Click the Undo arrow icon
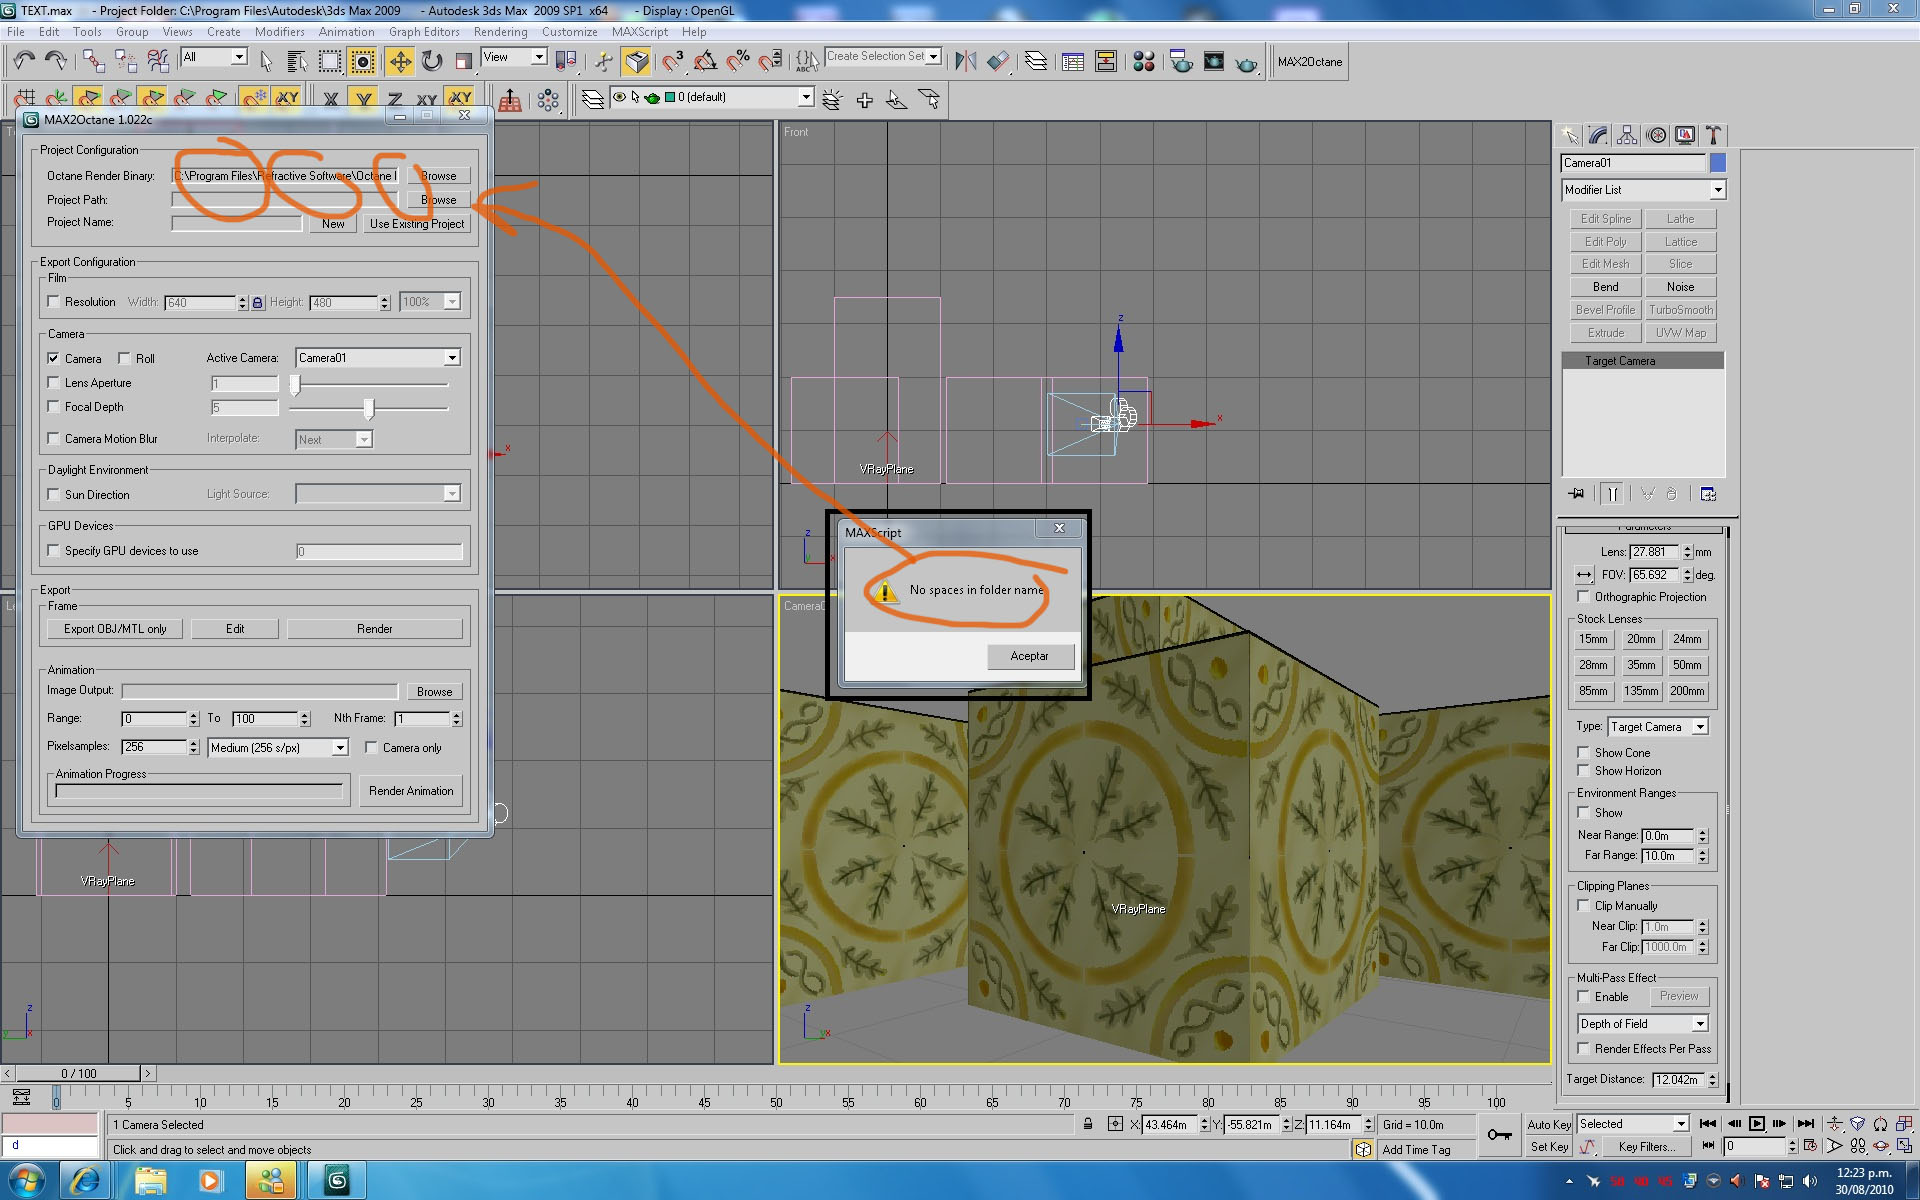1920x1200 pixels. tap(23, 62)
